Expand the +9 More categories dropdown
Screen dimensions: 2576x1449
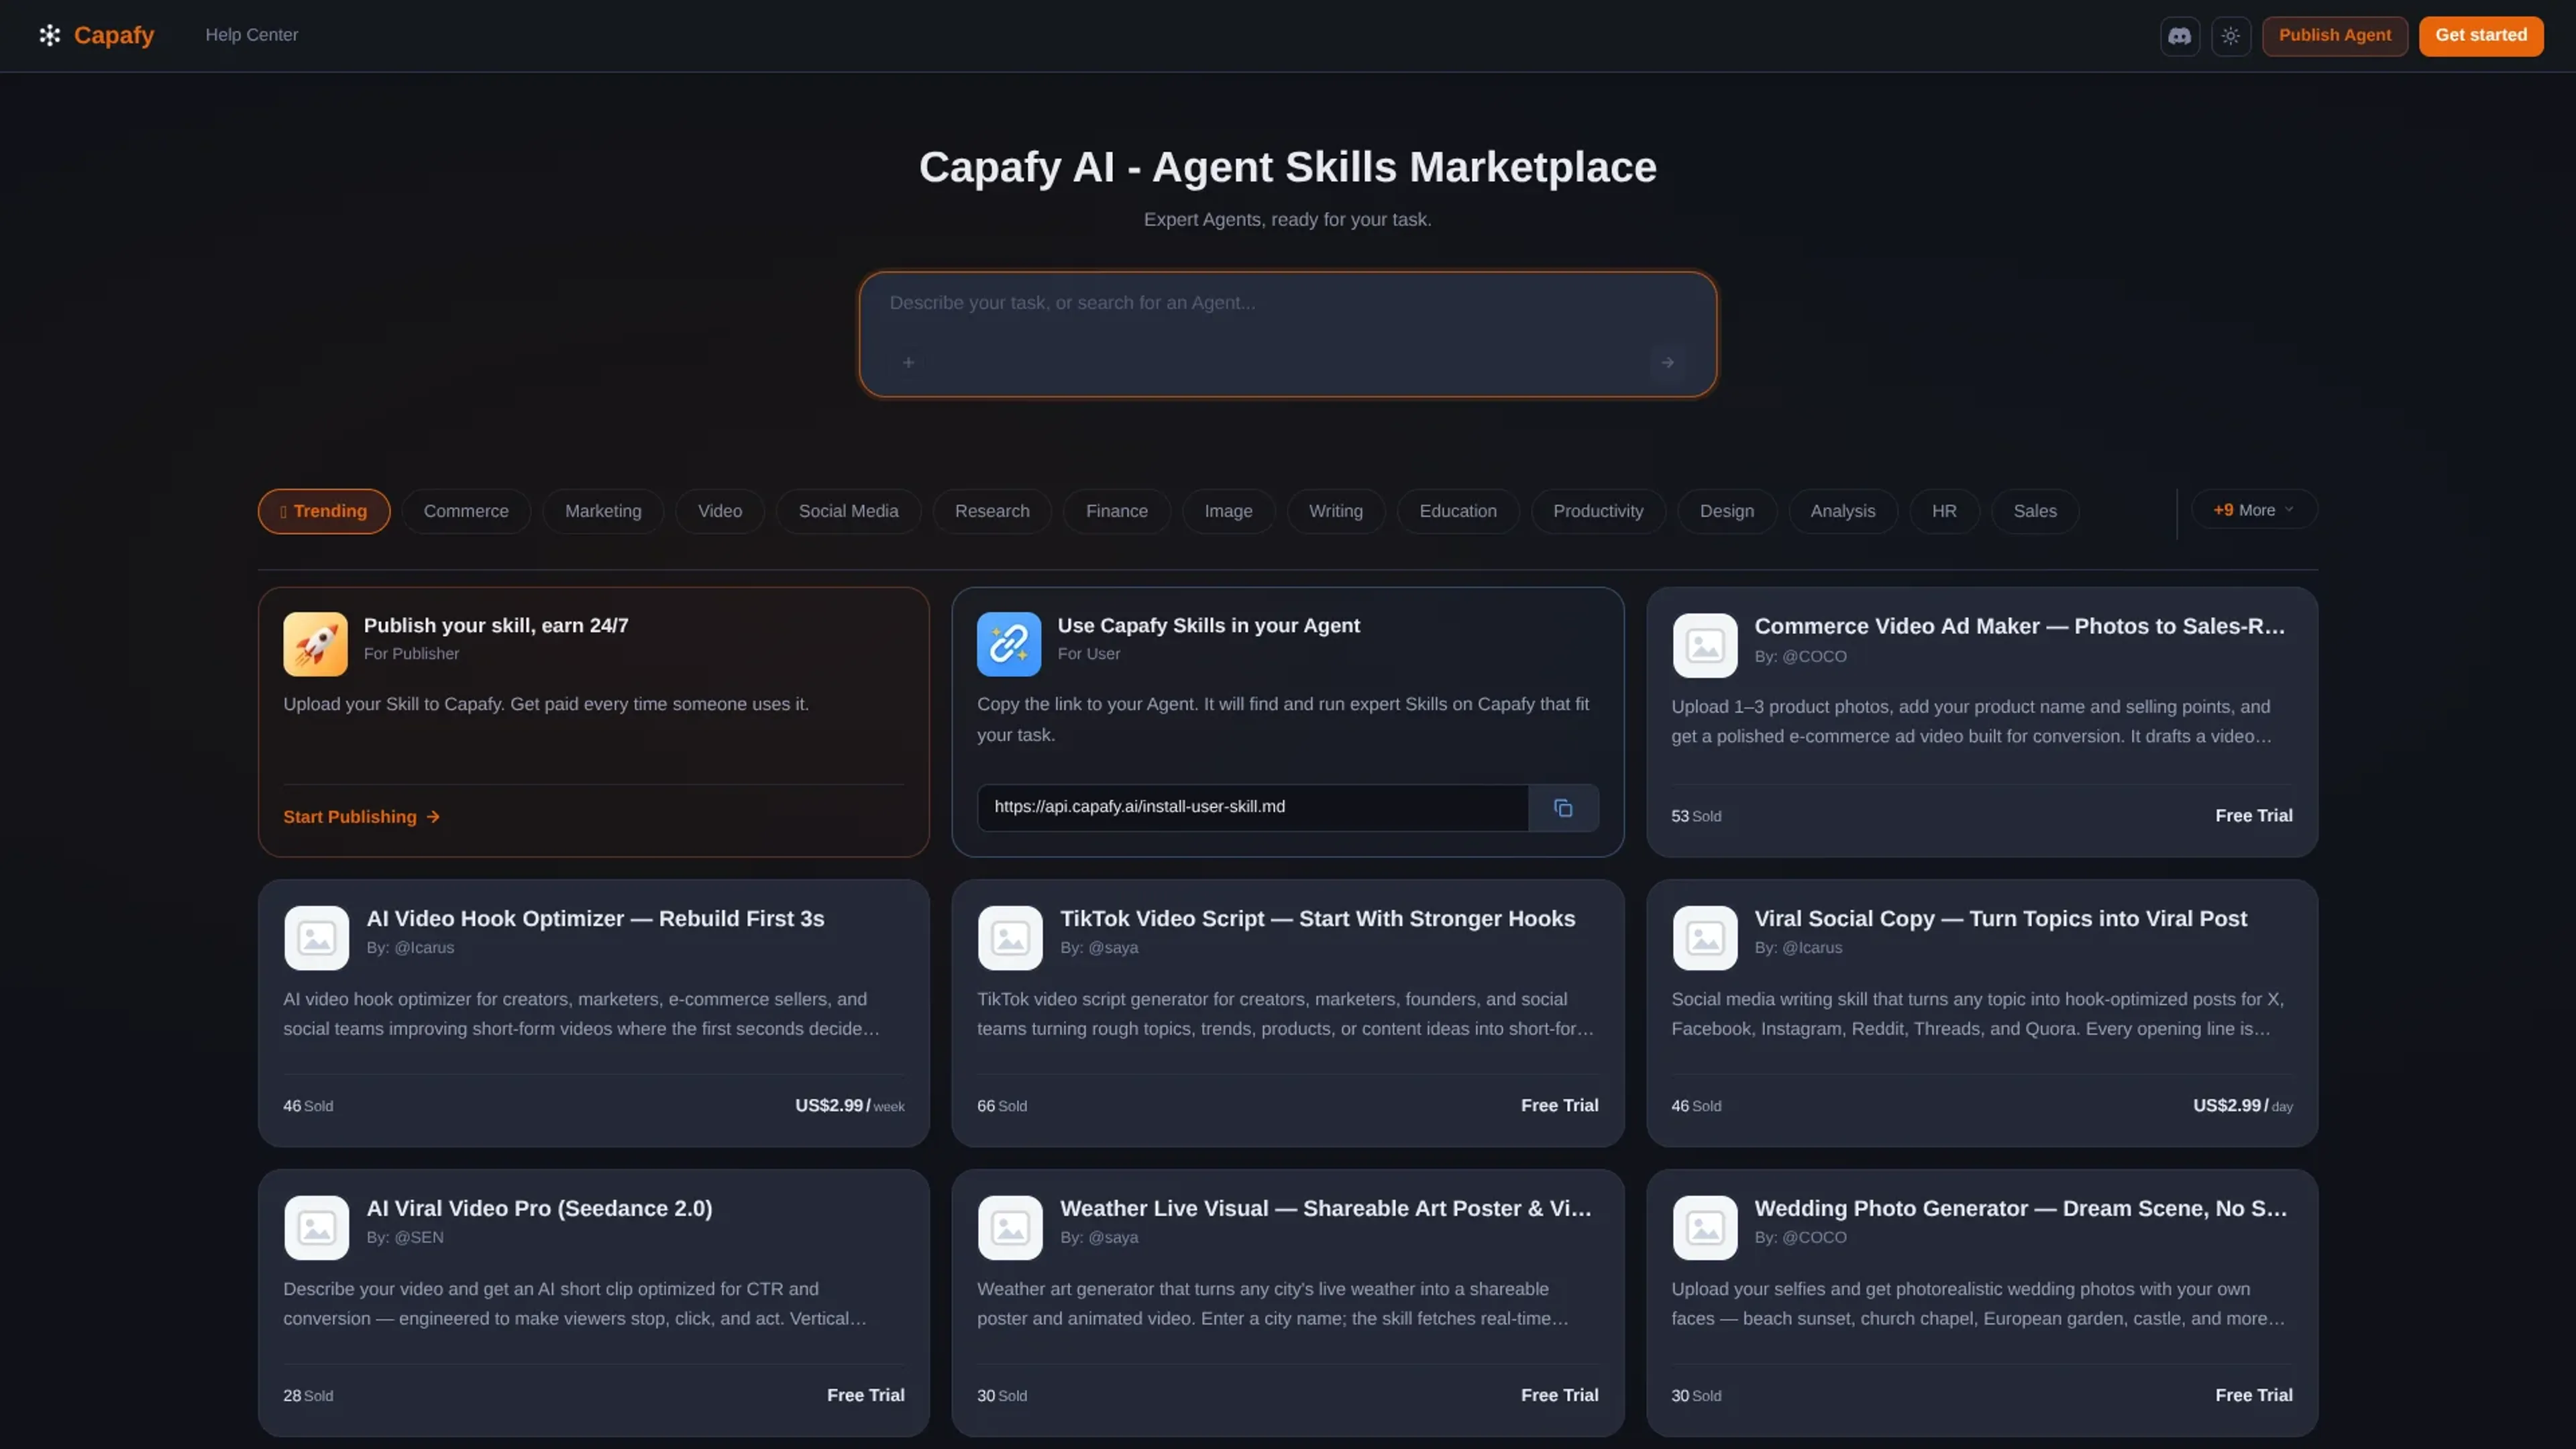(2254, 510)
